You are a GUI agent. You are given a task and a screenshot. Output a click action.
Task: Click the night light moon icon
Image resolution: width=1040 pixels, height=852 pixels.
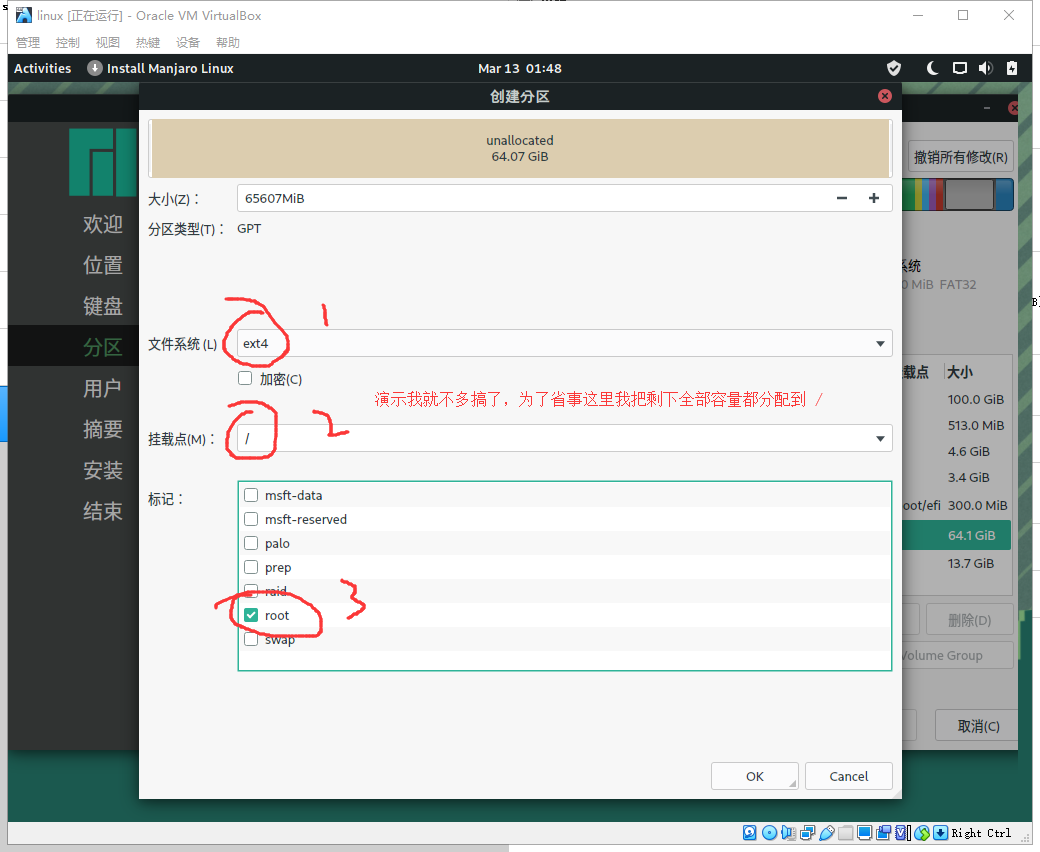click(x=933, y=68)
